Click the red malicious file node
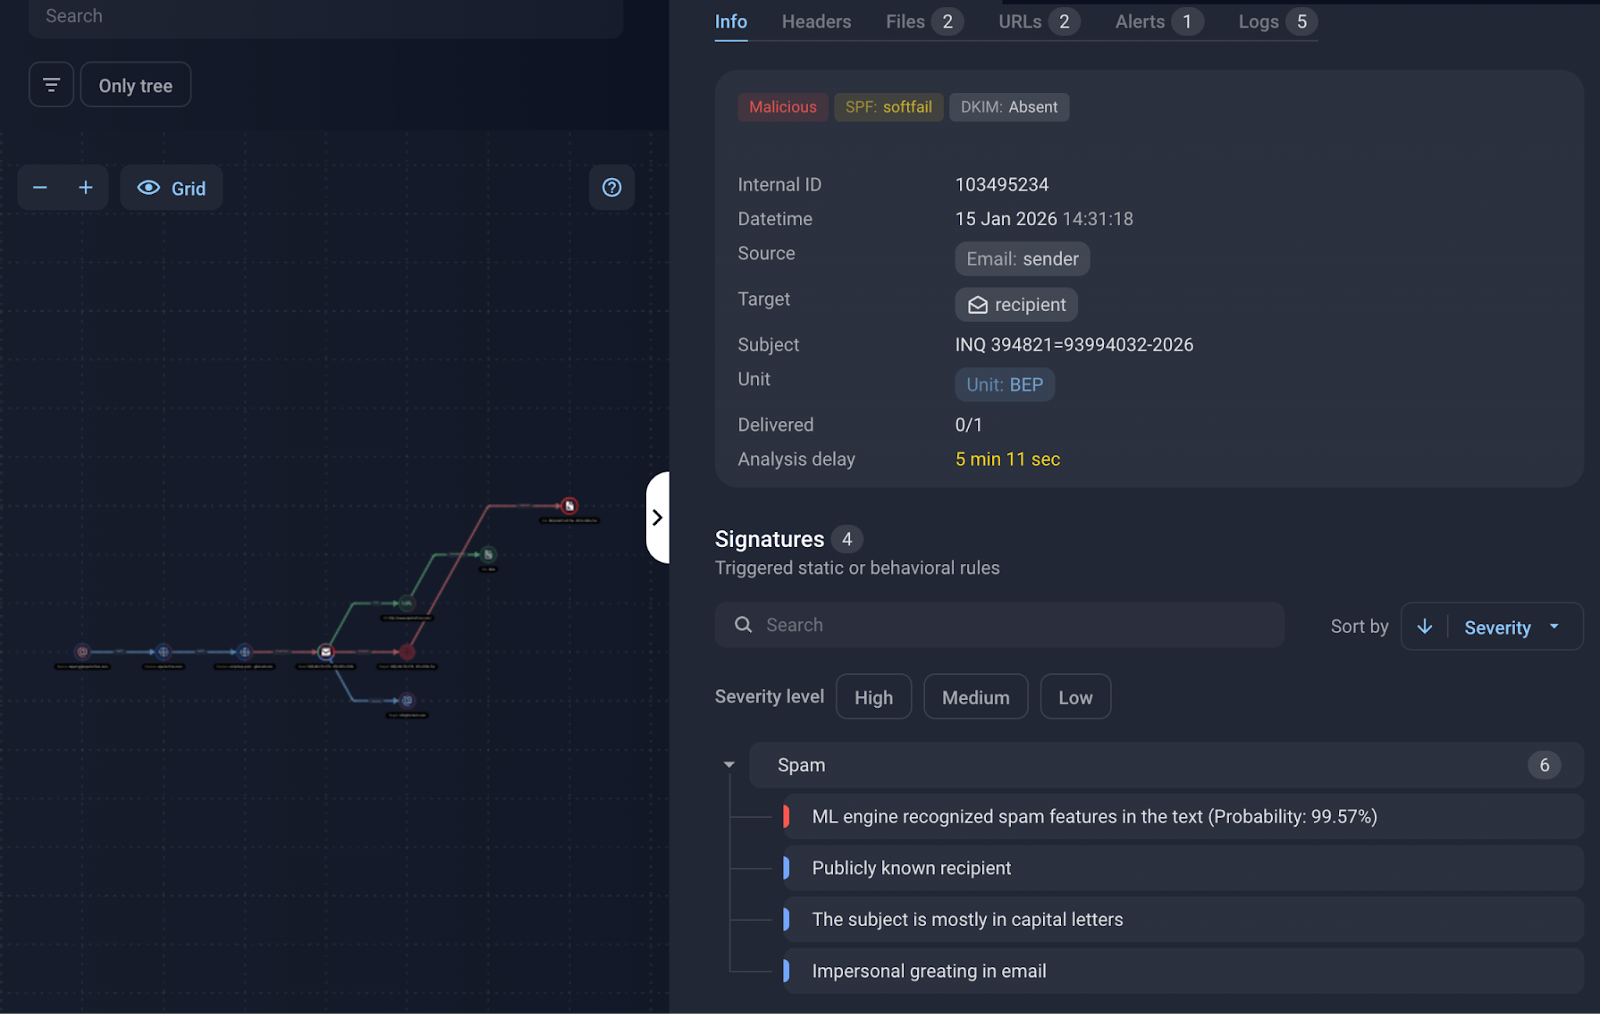The height and width of the screenshot is (1014, 1600). click(568, 506)
